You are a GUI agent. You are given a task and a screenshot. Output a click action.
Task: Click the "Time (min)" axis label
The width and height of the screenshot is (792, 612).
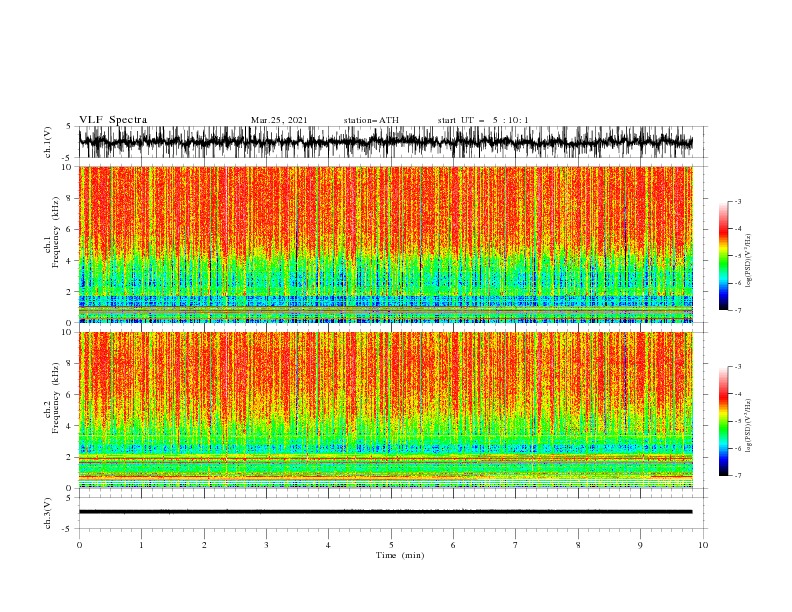pos(400,555)
